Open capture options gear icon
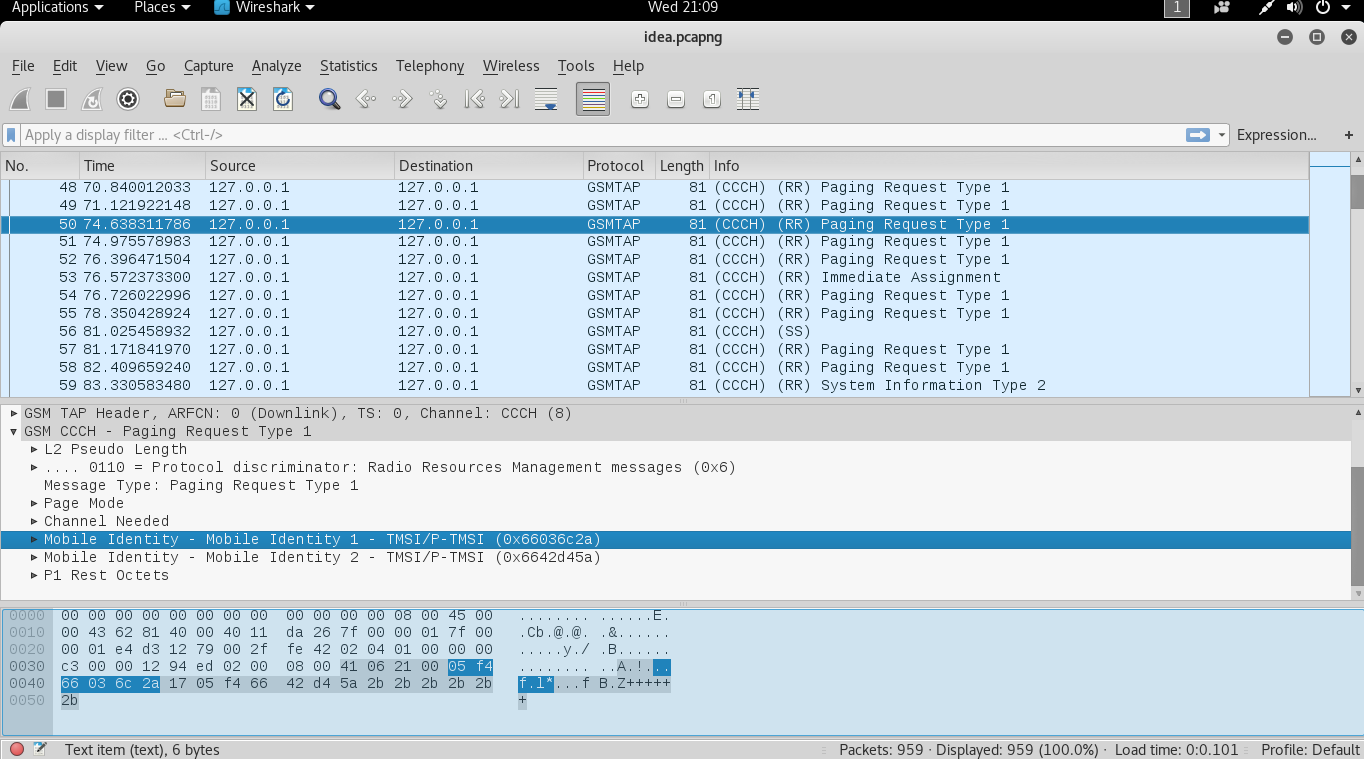The height and width of the screenshot is (759, 1364). point(128,99)
